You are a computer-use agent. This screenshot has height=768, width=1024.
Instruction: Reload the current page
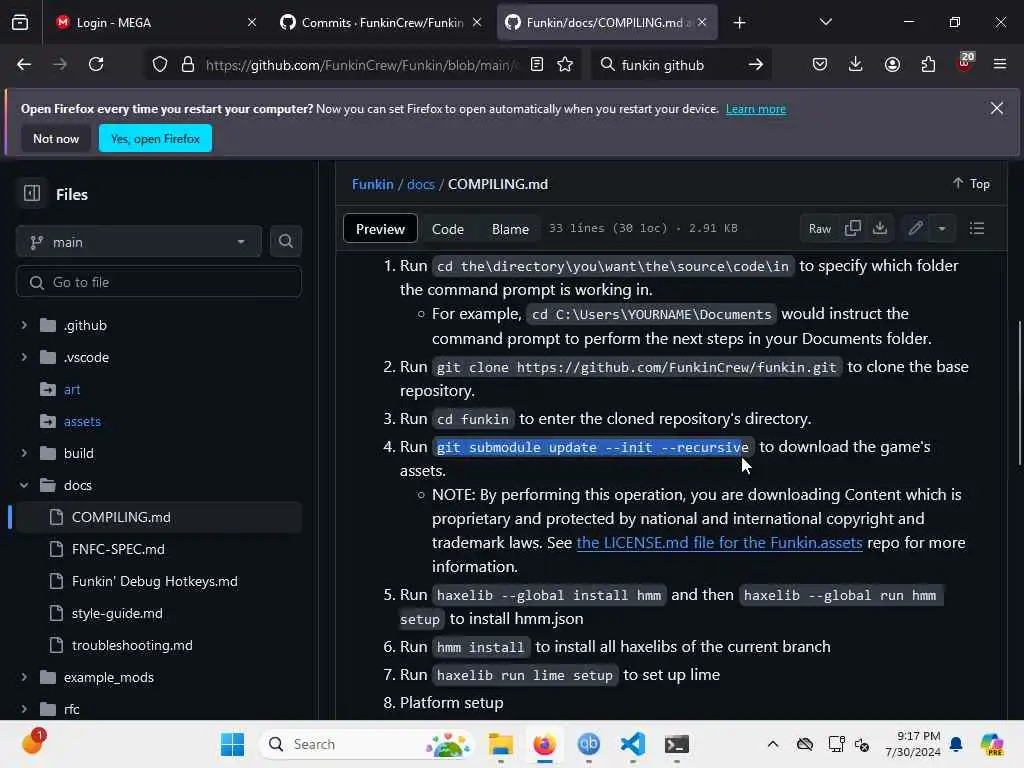click(x=96, y=64)
